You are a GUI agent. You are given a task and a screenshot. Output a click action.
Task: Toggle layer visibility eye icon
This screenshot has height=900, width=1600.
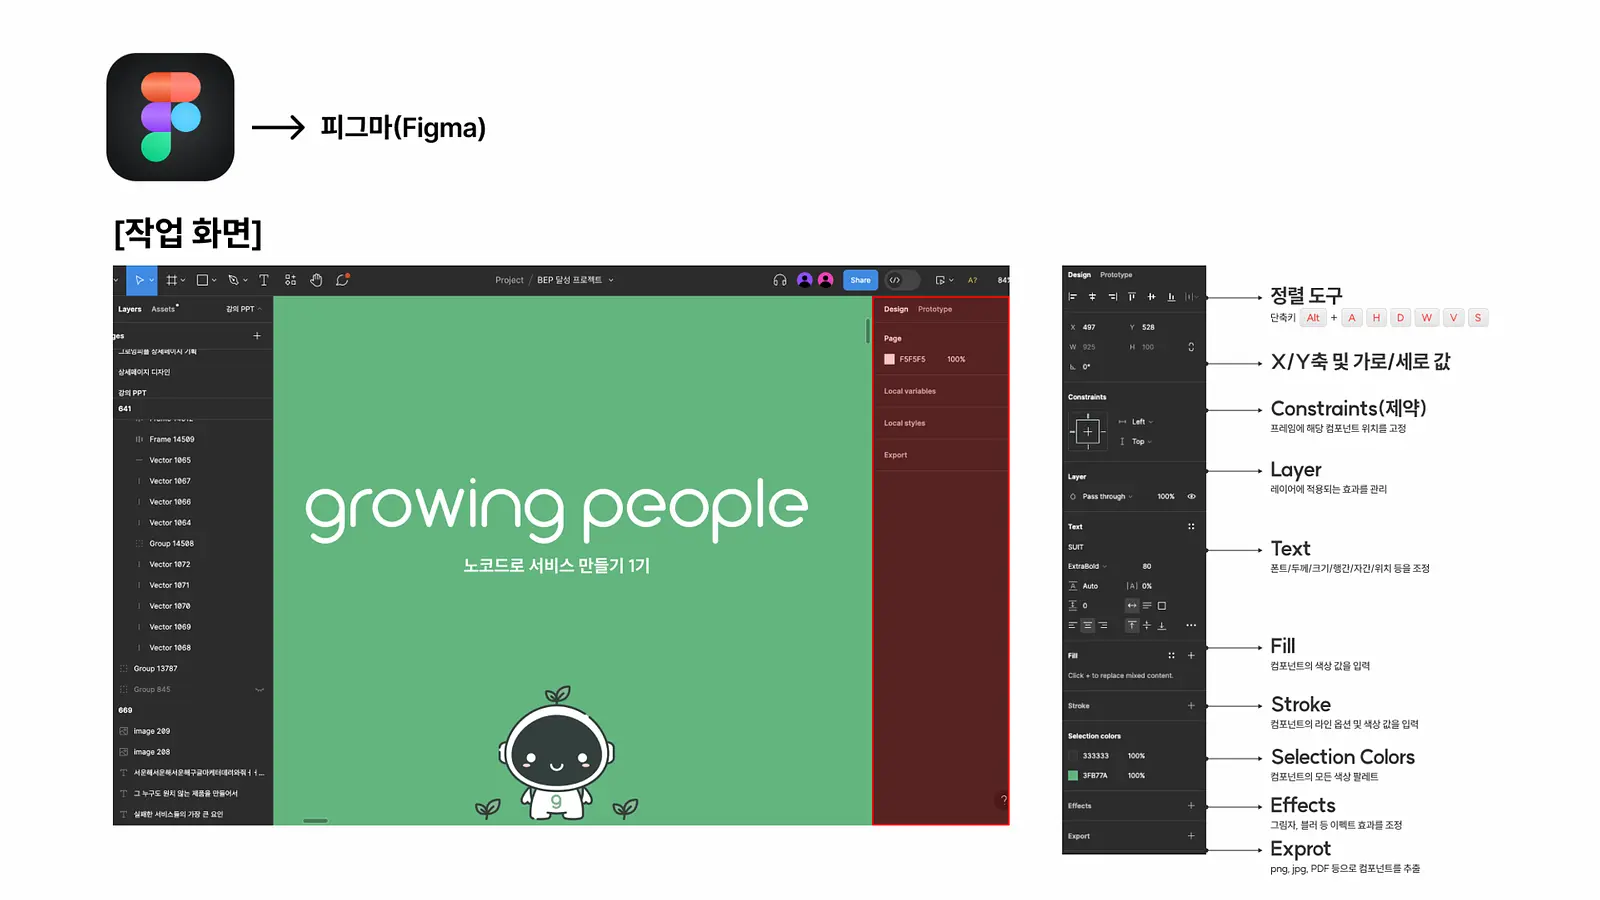click(x=1191, y=496)
